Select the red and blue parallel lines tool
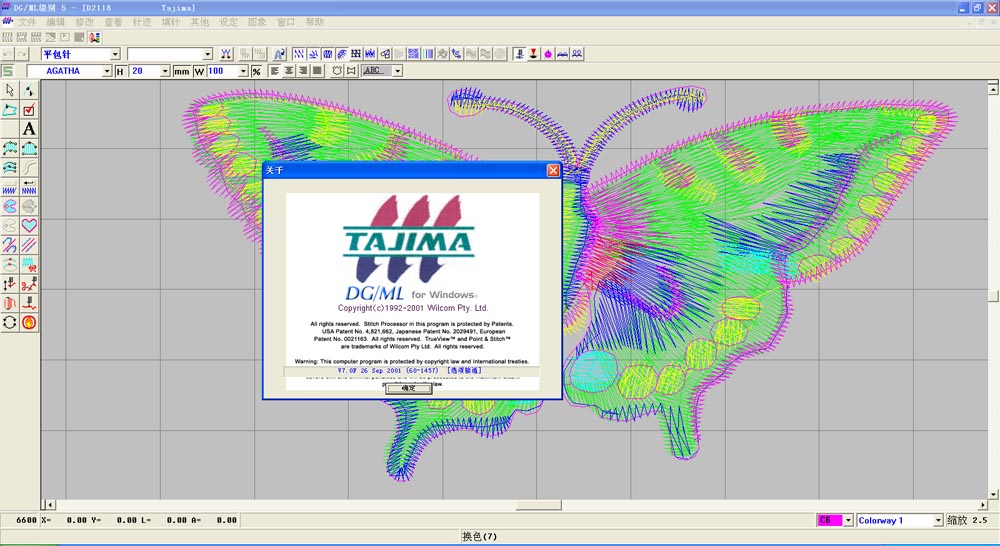1000x546 pixels. coord(29,245)
